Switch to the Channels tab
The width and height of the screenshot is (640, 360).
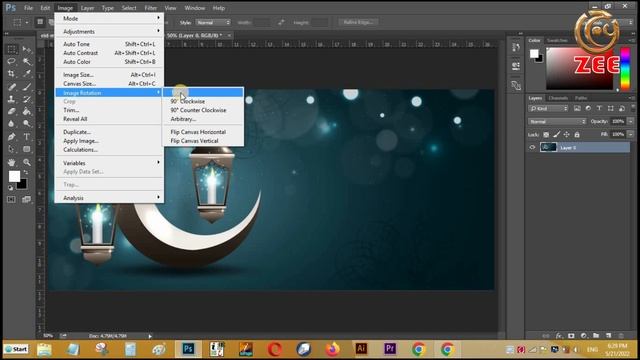[x=558, y=98]
